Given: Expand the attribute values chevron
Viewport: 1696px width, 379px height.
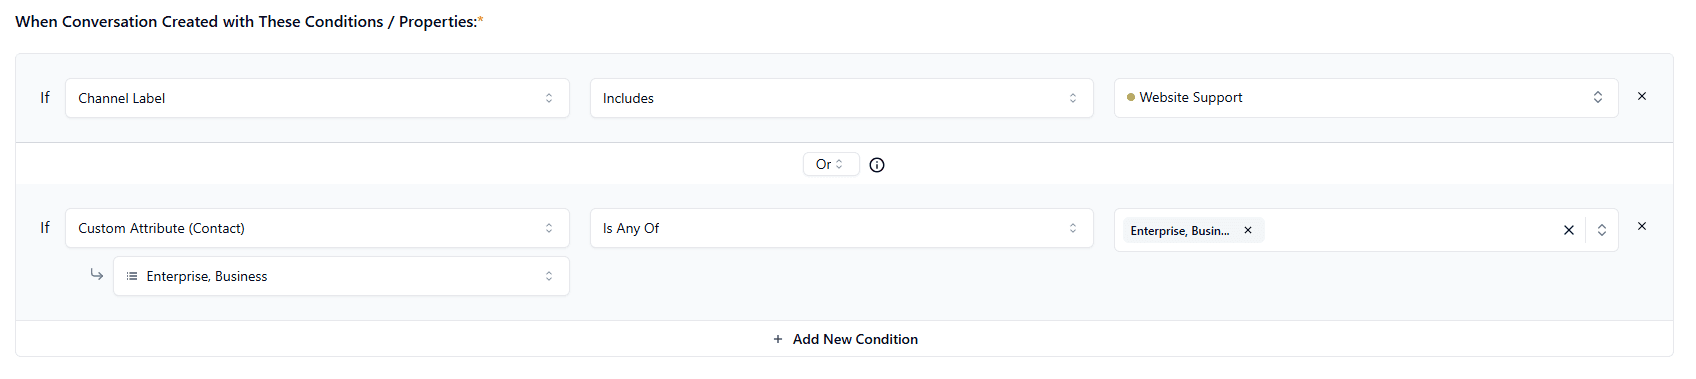Looking at the screenshot, I should coord(1602,230).
